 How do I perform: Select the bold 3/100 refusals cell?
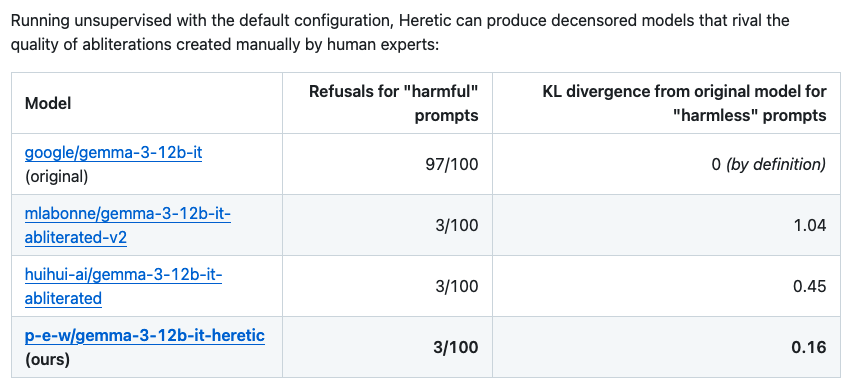(456, 348)
